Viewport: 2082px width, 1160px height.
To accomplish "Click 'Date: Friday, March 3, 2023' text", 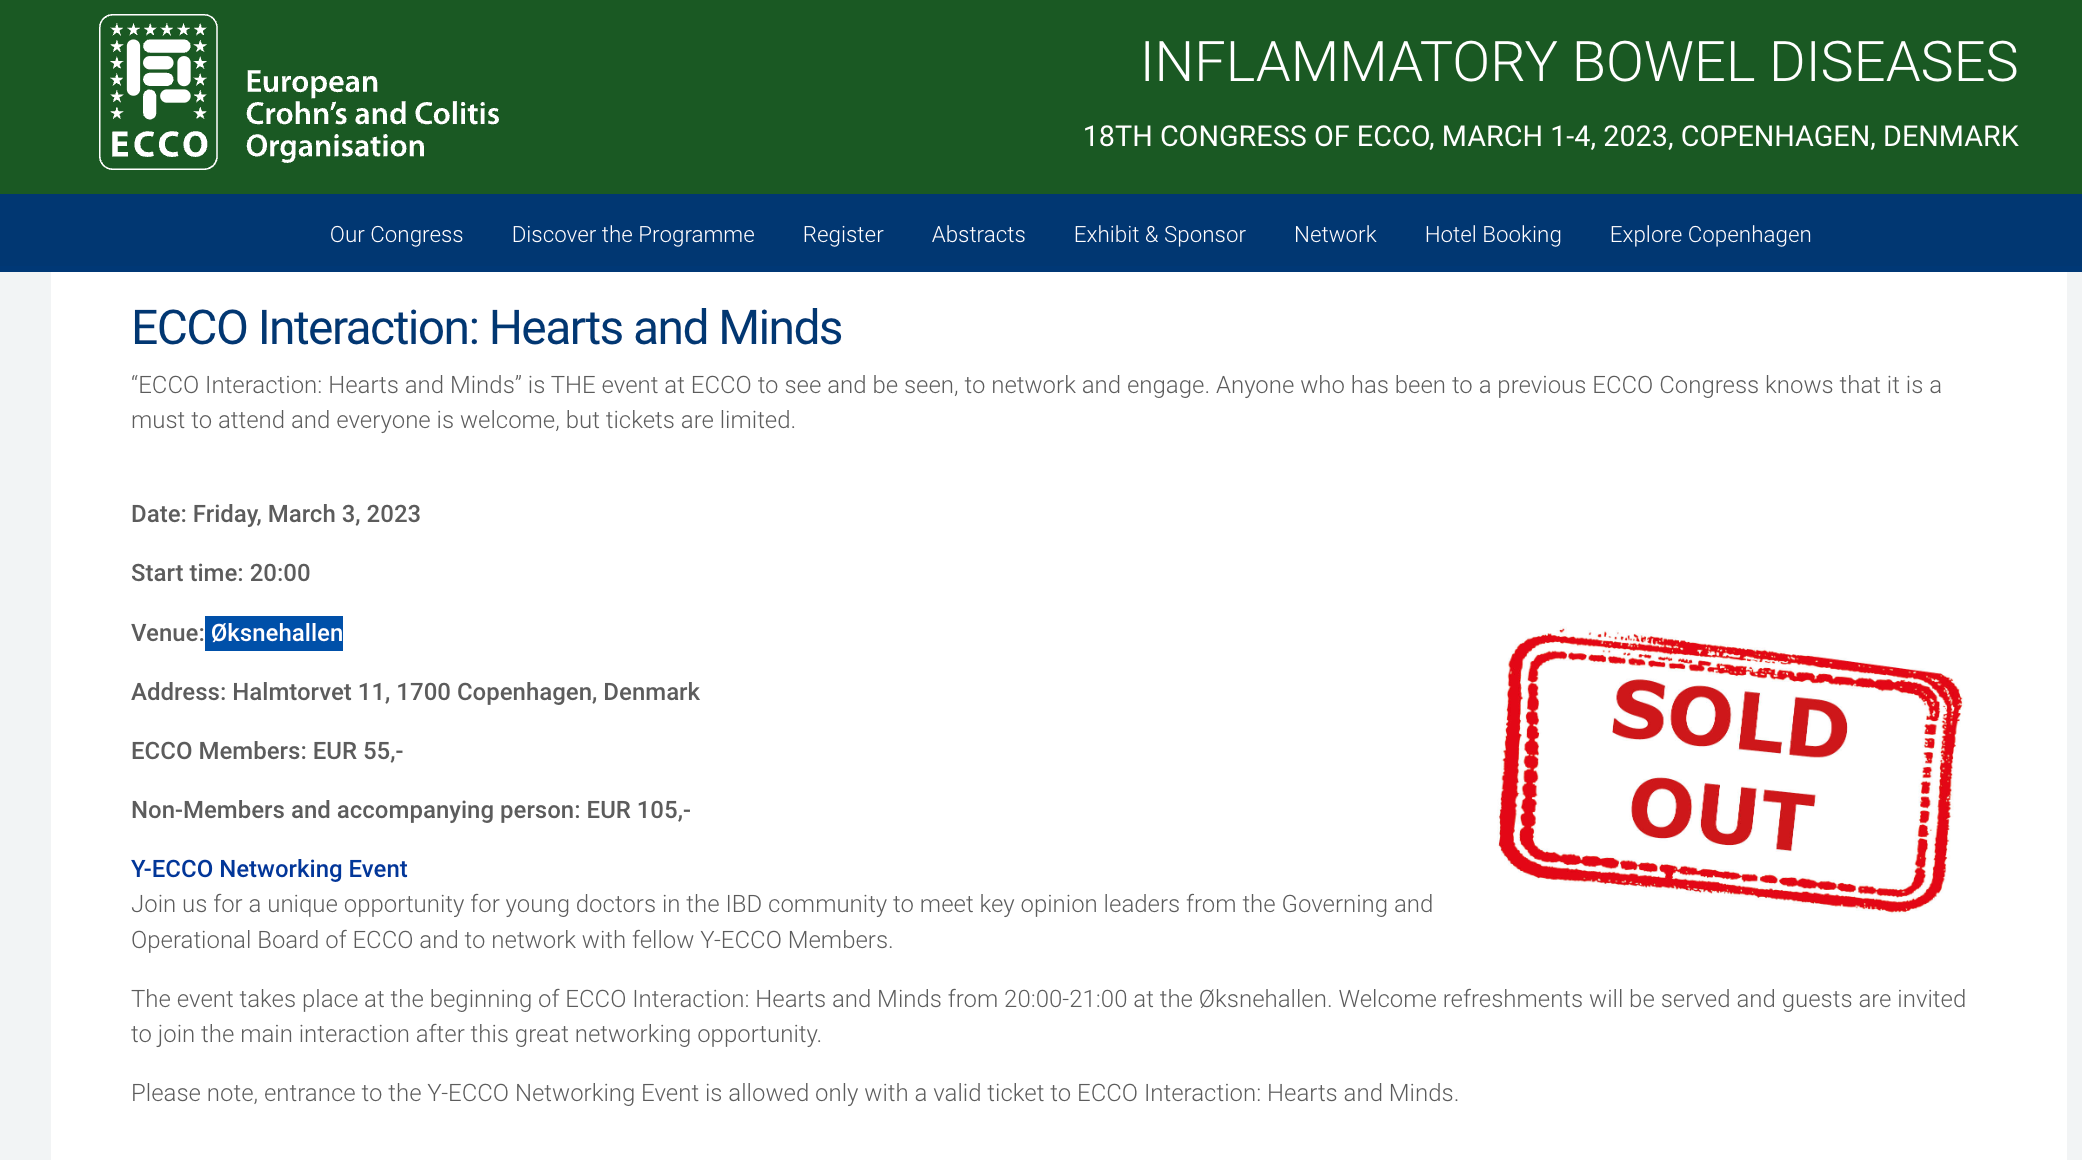I will pos(276,514).
